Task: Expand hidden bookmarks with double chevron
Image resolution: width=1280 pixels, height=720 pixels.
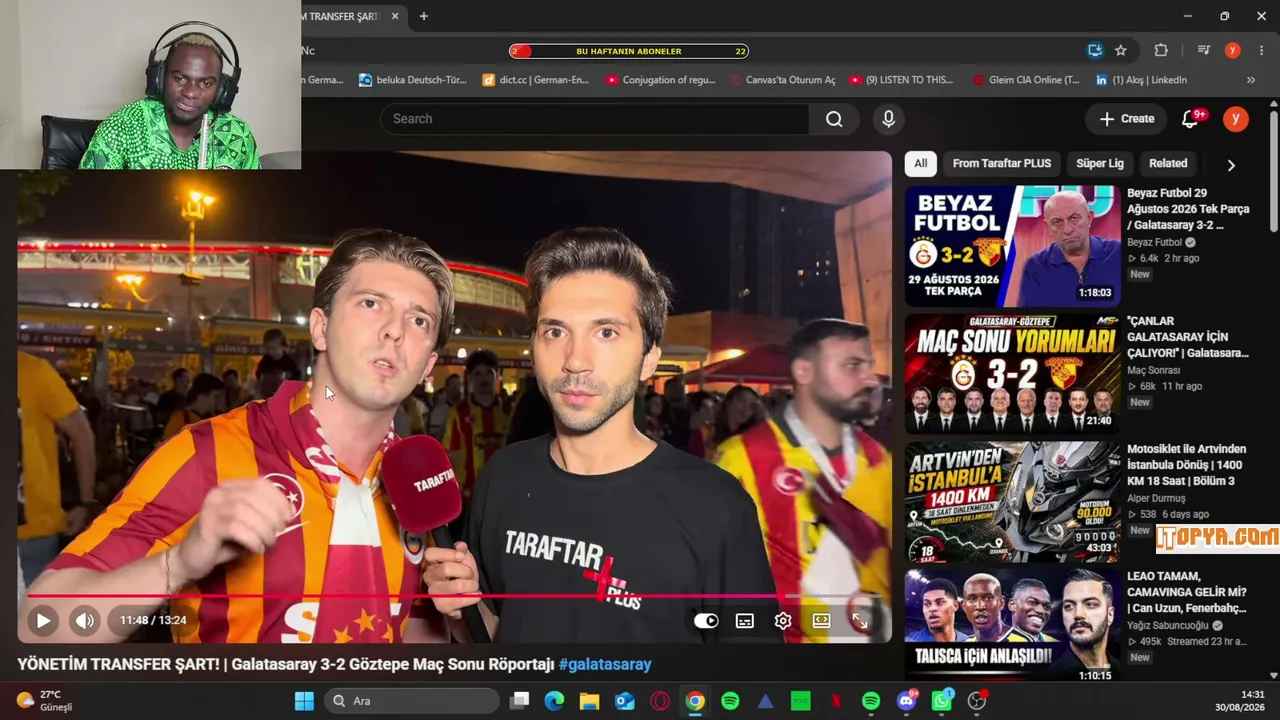Action: click(x=1250, y=80)
